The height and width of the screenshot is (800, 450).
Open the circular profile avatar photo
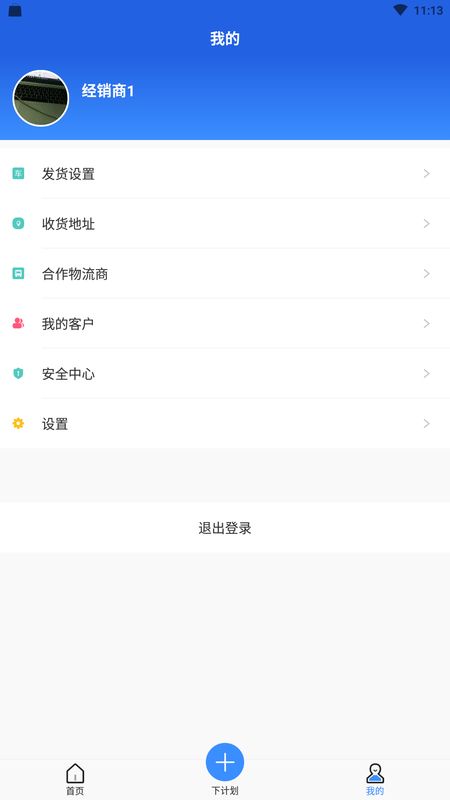pyautogui.click(x=41, y=98)
